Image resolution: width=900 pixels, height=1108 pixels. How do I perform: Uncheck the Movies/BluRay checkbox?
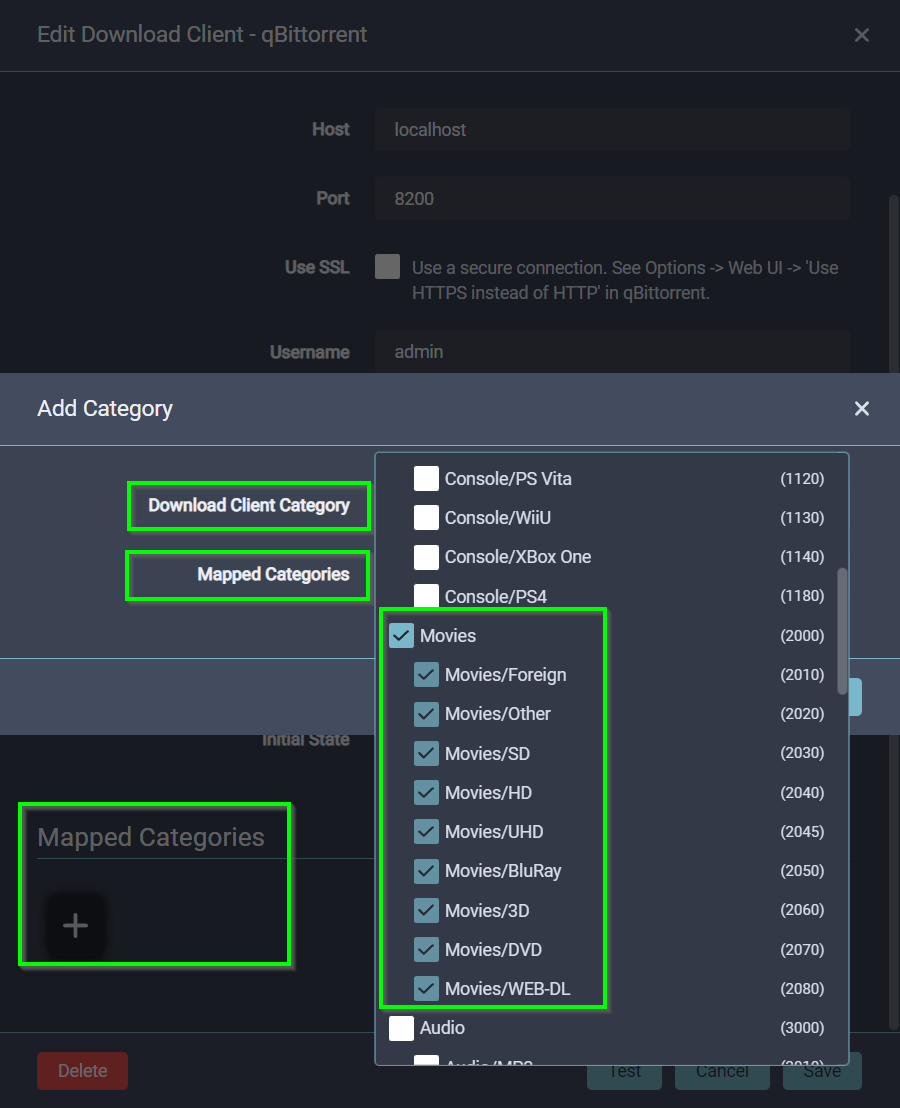(x=427, y=871)
